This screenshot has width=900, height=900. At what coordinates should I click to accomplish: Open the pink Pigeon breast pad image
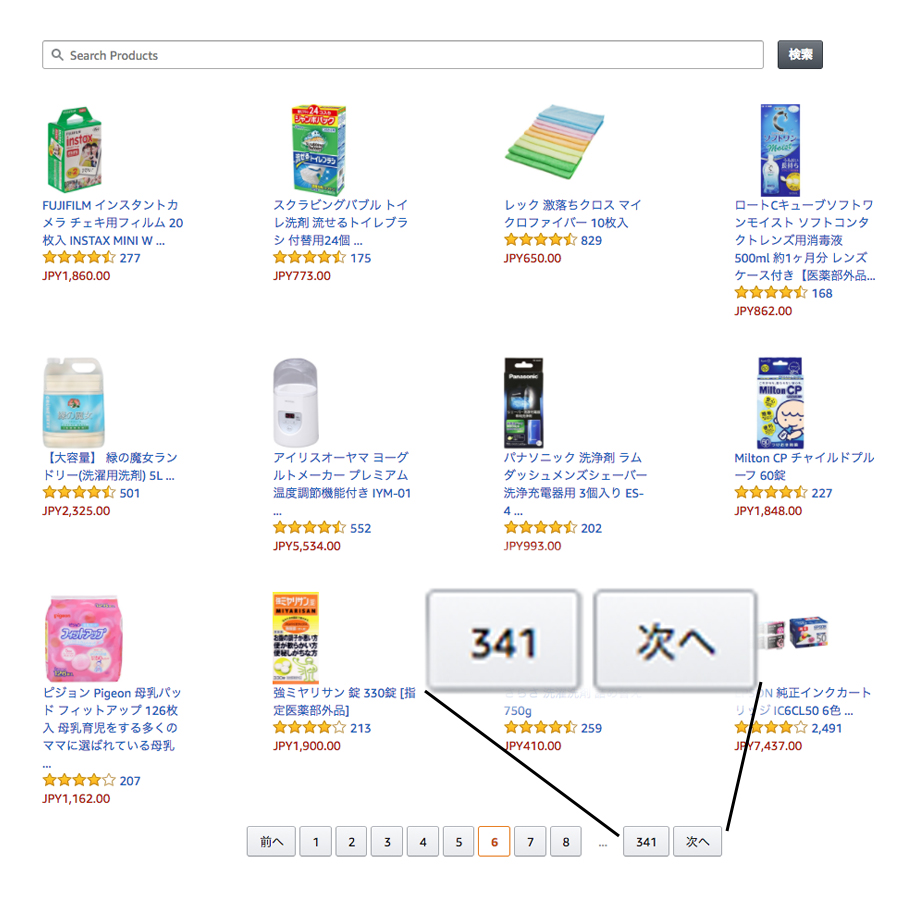click(74, 637)
